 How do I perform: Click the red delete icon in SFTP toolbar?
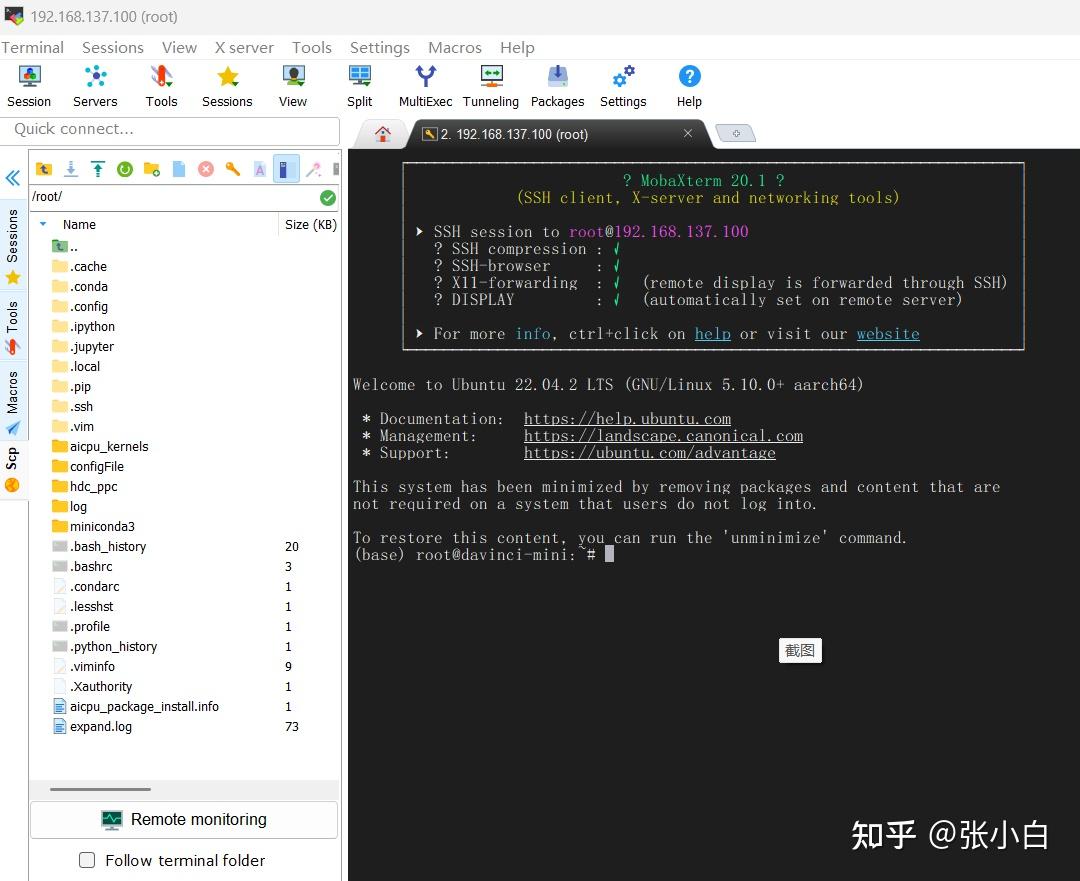coord(205,169)
